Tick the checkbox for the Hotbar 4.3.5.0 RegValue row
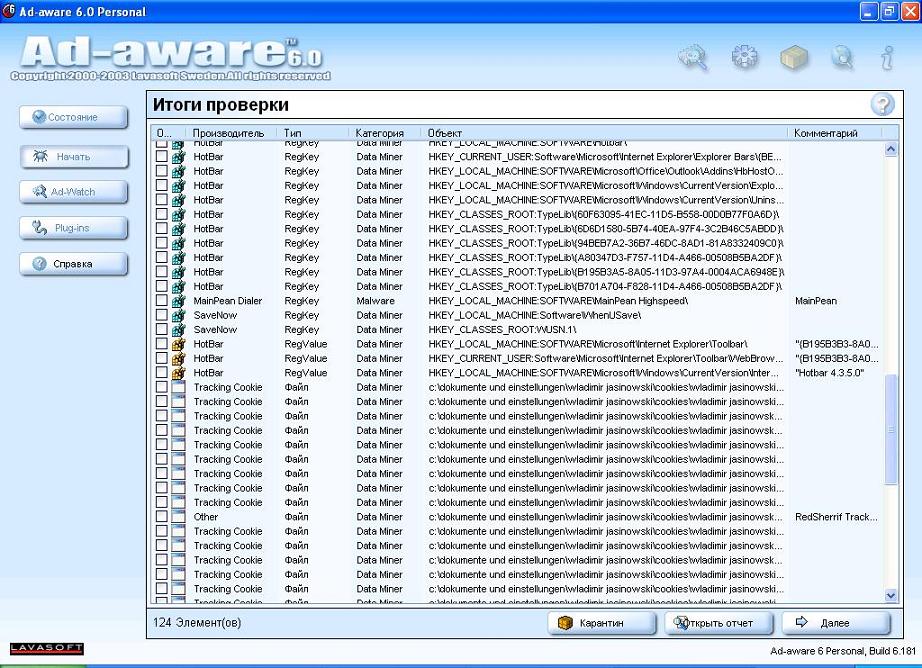 161,373
